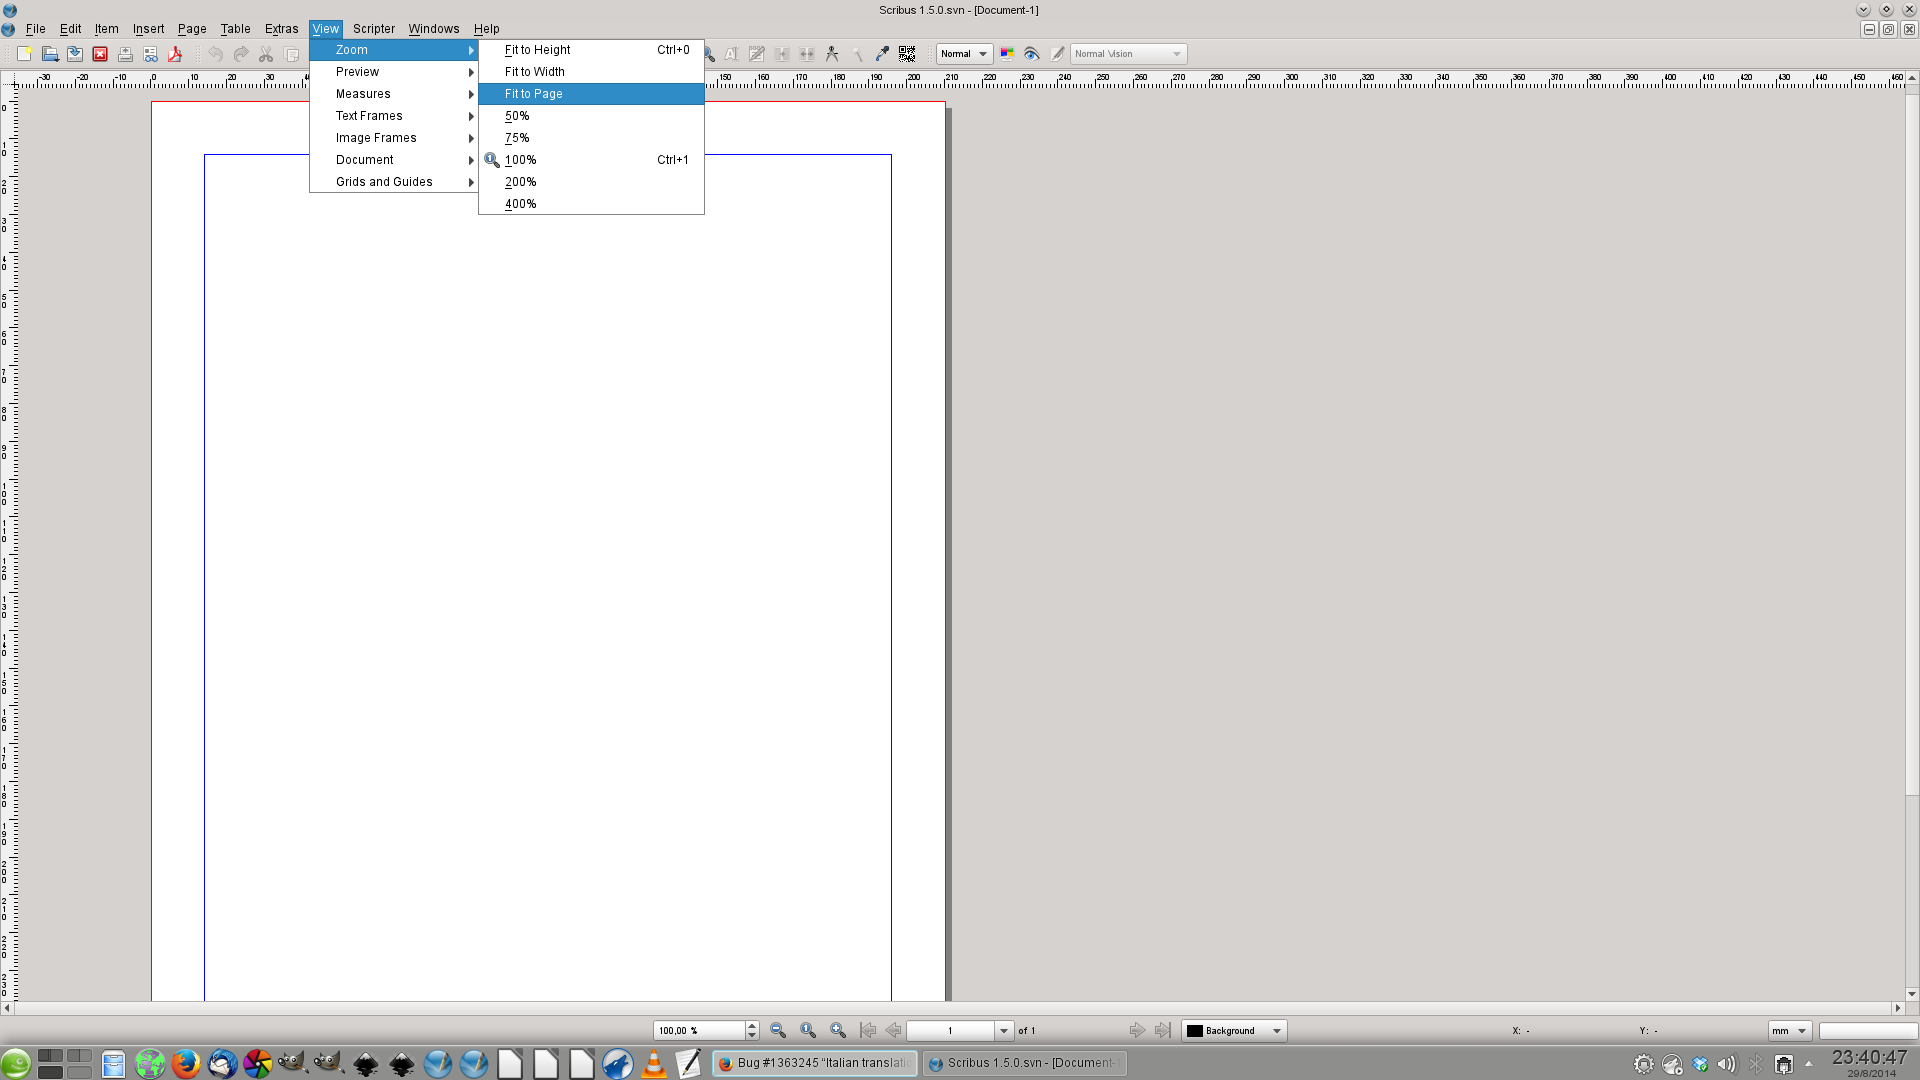The image size is (1920, 1080).
Task: Open the File menu
Action: pyautogui.click(x=36, y=29)
